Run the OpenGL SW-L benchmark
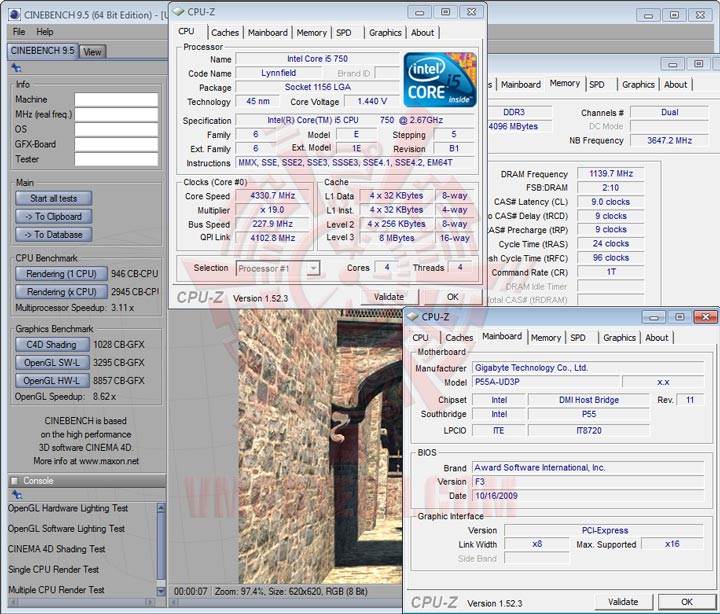The image size is (720, 614). tap(52, 362)
